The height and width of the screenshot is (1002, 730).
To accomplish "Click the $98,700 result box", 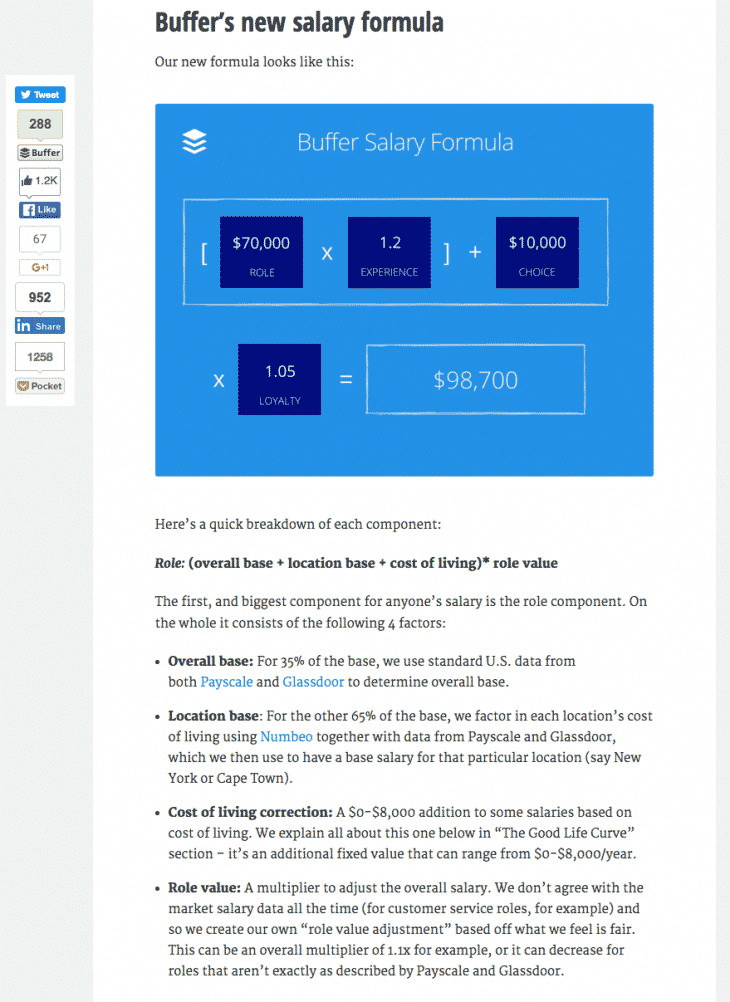I will coord(475,379).
